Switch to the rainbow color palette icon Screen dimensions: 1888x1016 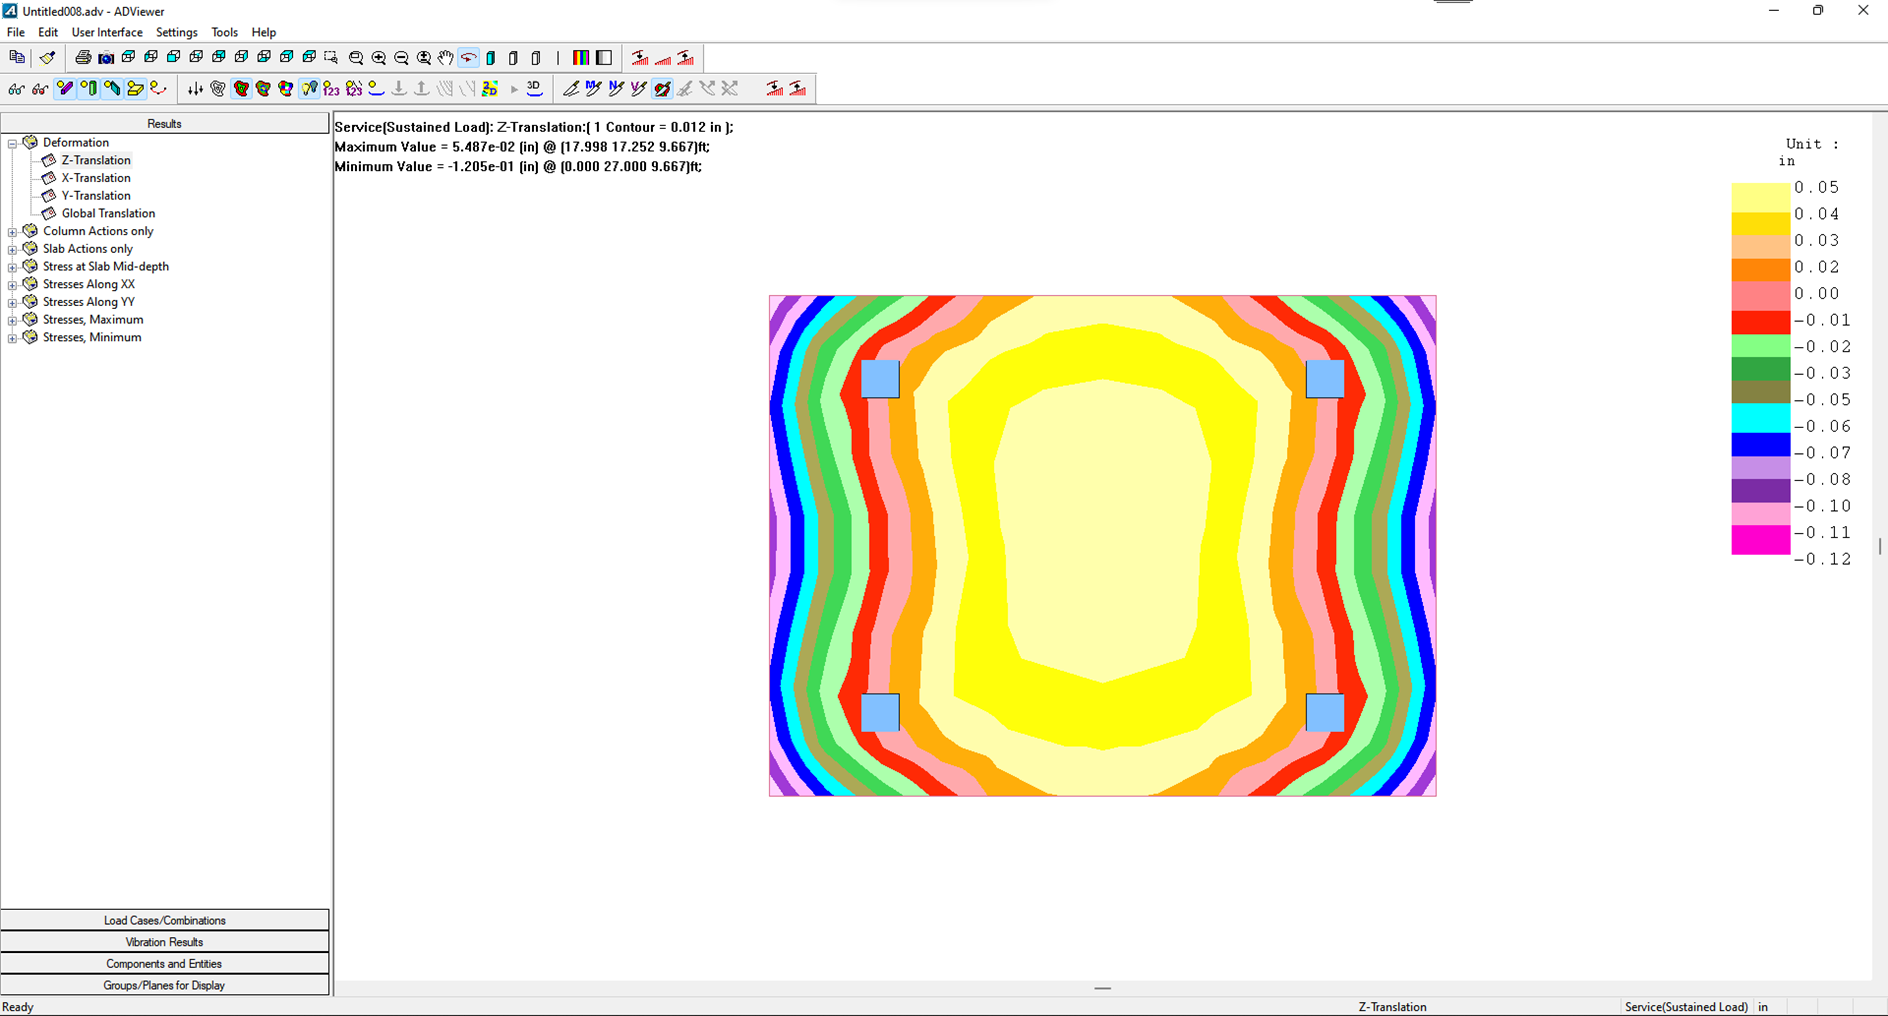click(x=581, y=58)
